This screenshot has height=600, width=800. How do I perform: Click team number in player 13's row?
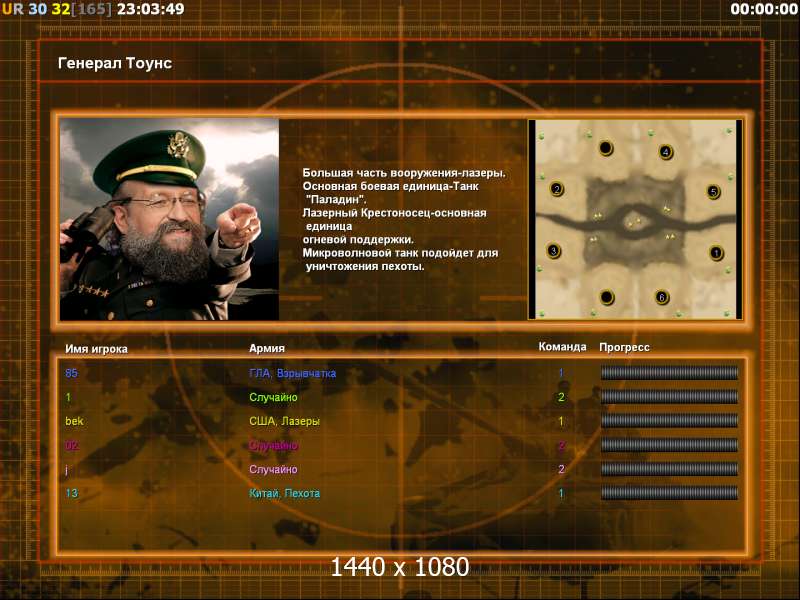(x=561, y=493)
